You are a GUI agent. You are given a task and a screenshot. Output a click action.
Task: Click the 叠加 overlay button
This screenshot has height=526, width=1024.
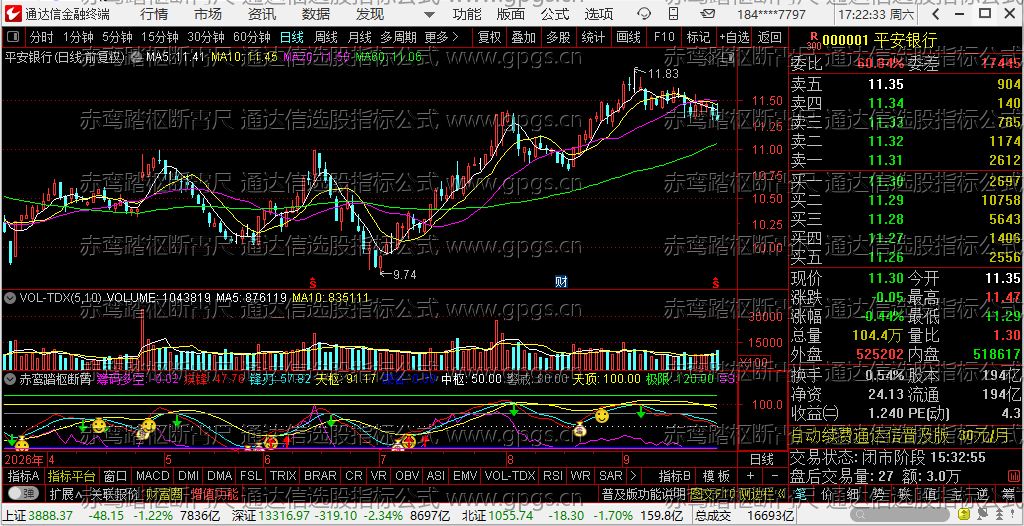[524, 37]
